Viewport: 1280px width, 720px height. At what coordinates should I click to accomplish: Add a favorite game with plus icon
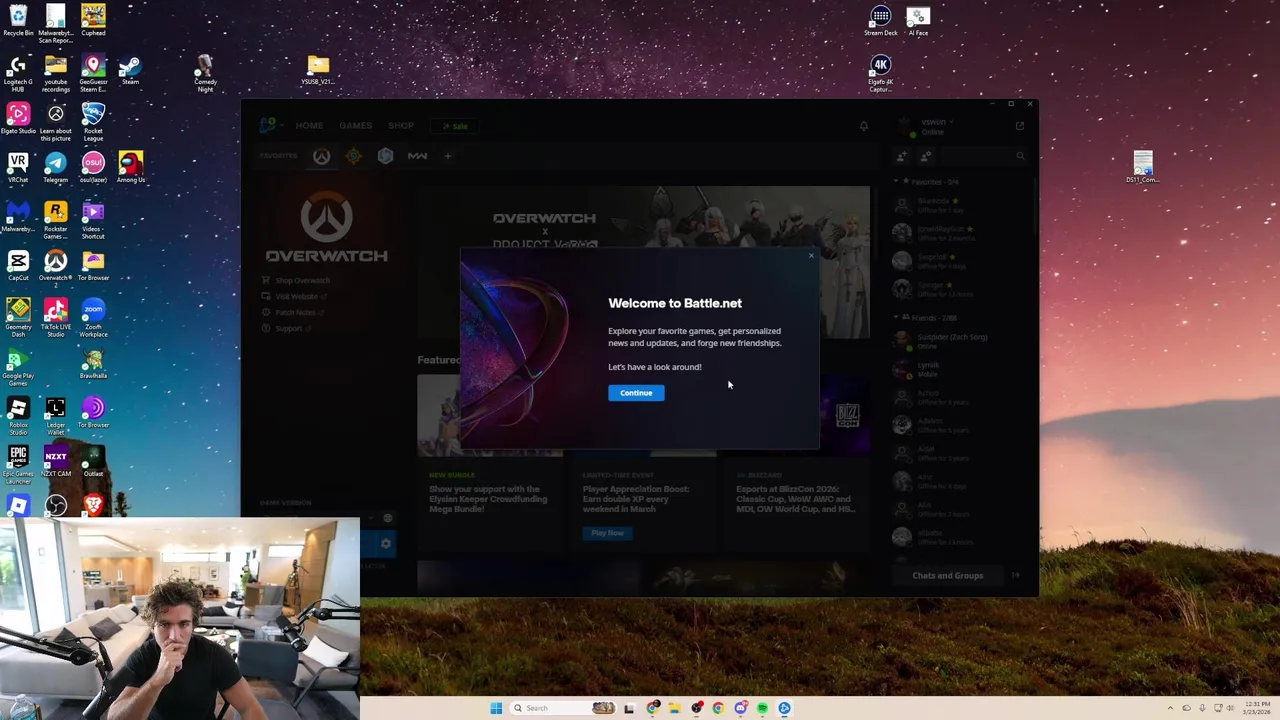click(448, 156)
